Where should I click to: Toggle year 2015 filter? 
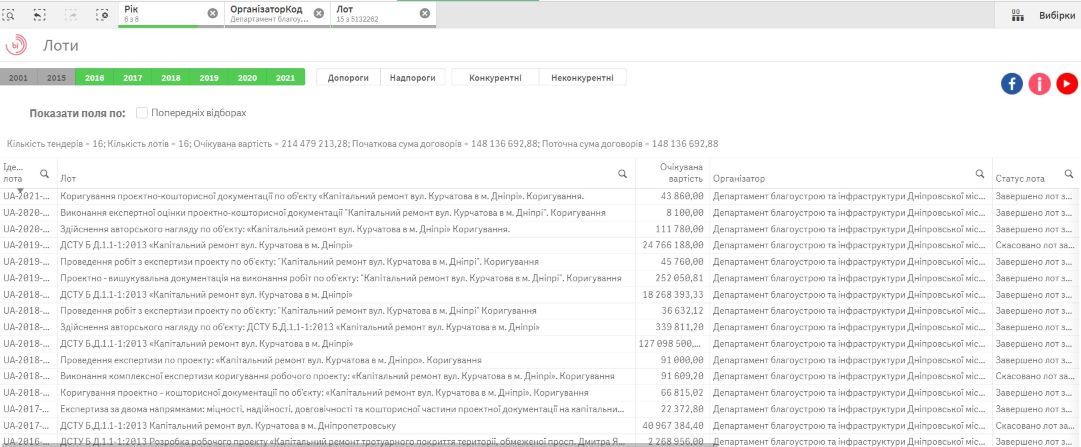(x=57, y=78)
